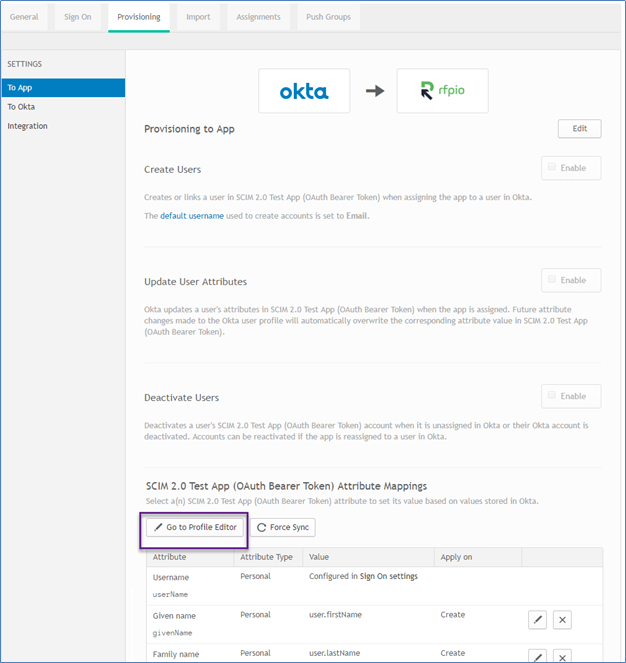Click the Provisioning to App heading
The width and height of the screenshot is (626, 663).
[189, 129]
